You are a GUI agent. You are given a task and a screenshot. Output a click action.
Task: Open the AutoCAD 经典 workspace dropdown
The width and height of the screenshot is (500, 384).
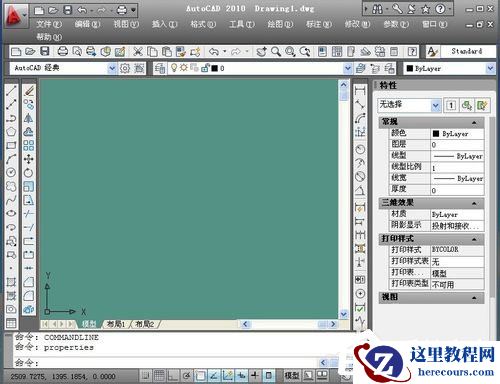[112, 68]
